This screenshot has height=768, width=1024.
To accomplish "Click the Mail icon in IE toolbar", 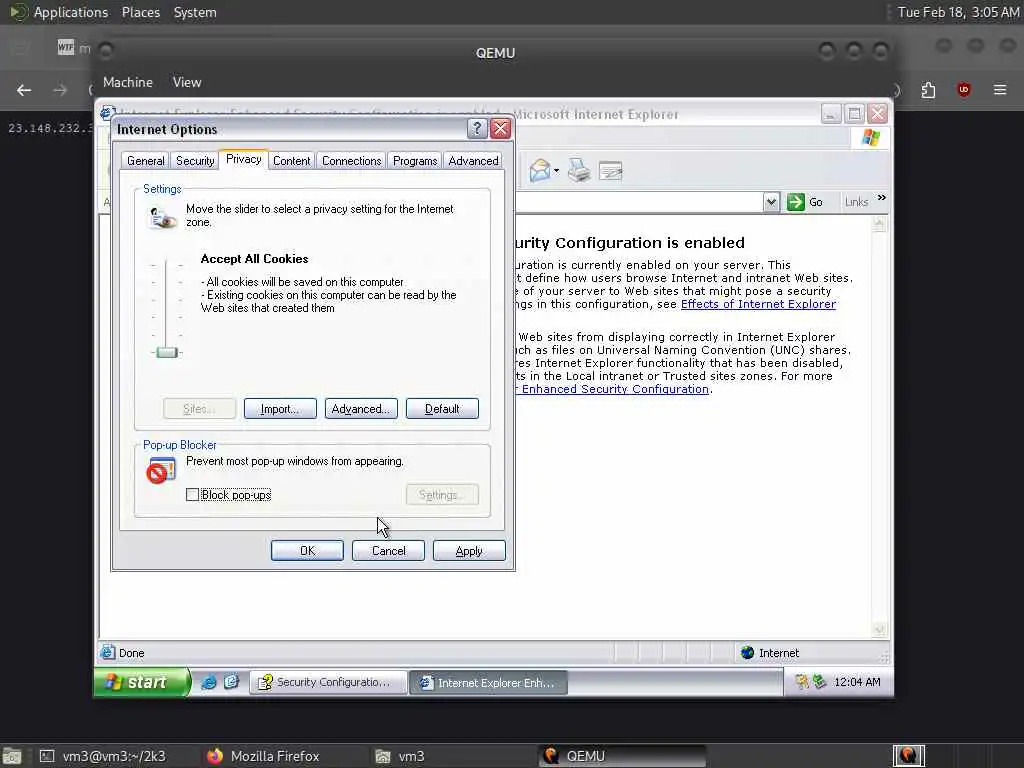I will pos(539,171).
